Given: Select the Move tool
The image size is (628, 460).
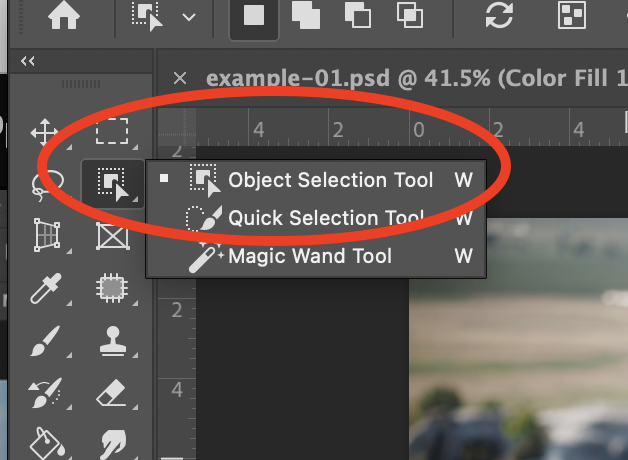Looking at the screenshot, I should coord(45,133).
